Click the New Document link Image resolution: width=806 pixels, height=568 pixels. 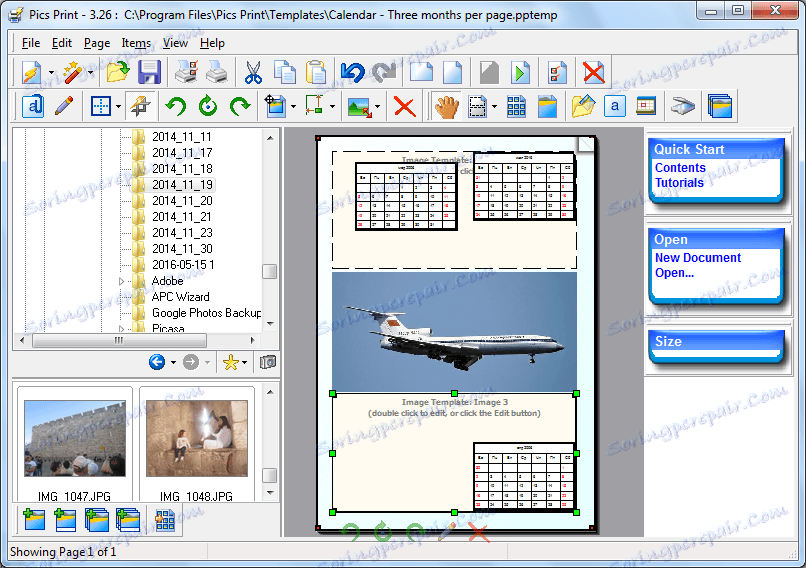tap(698, 258)
